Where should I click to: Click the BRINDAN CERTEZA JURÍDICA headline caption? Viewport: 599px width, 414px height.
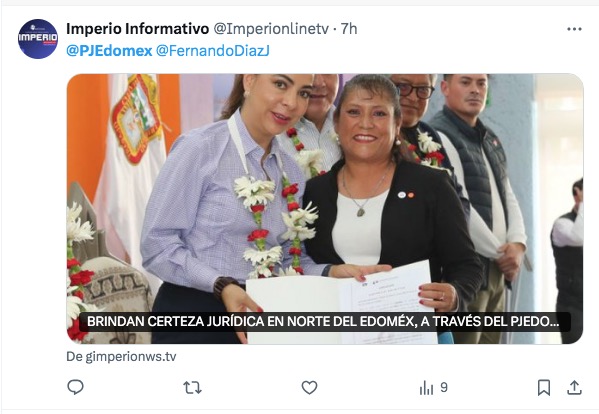point(325,321)
